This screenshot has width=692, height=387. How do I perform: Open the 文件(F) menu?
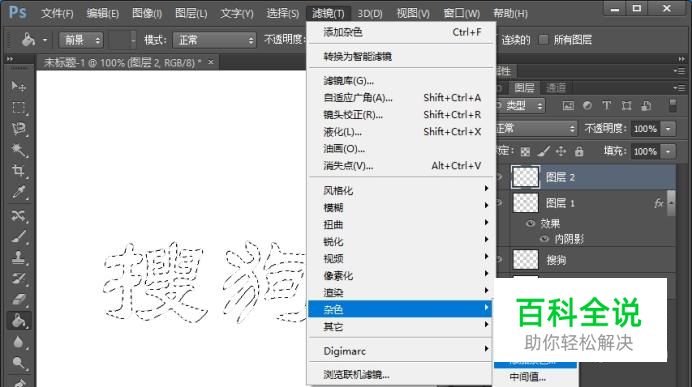pyautogui.click(x=57, y=14)
